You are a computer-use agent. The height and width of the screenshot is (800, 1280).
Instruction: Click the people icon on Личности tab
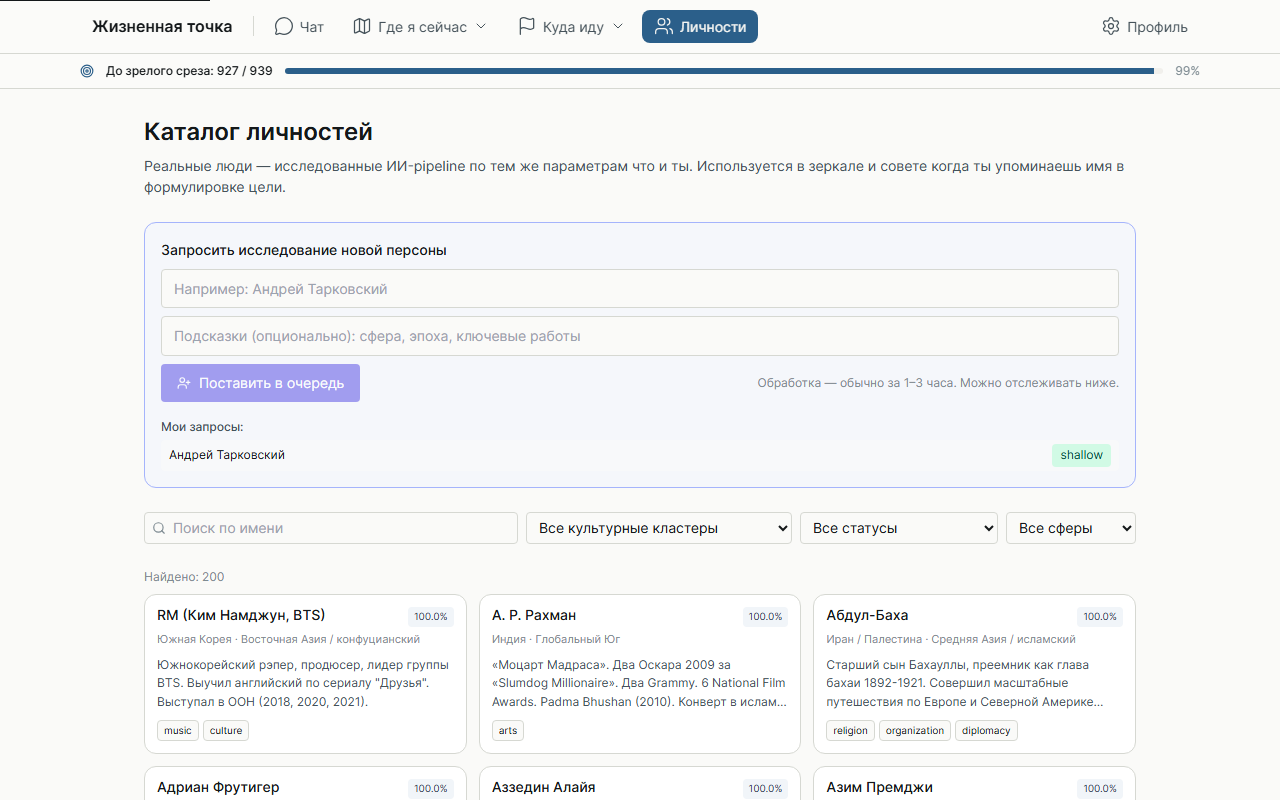[664, 27]
